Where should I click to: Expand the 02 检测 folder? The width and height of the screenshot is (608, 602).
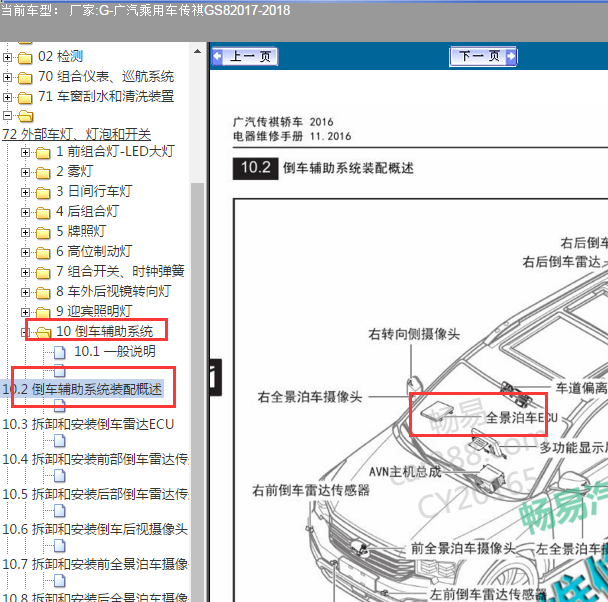click(7, 57)
